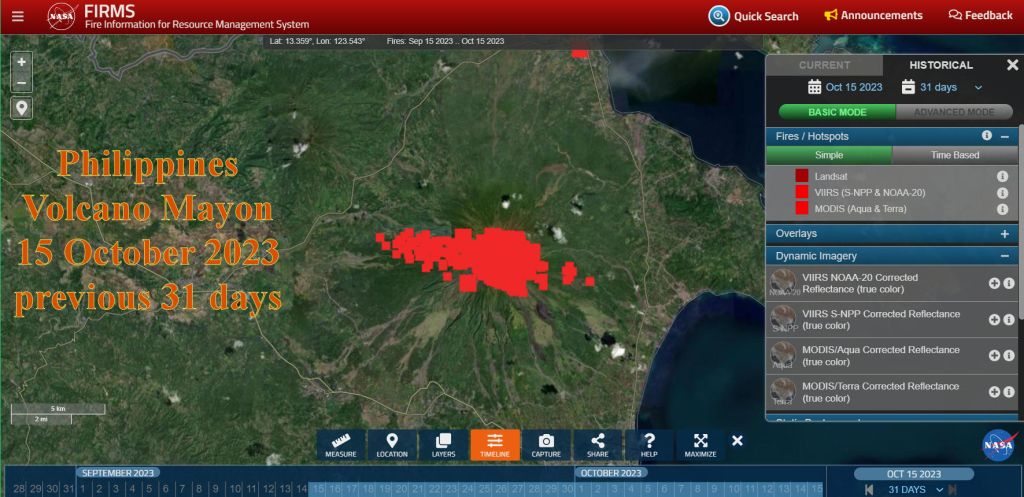Open the Help tool
Viewport: 1024px width, 497px height.
(x=650, y=445)
